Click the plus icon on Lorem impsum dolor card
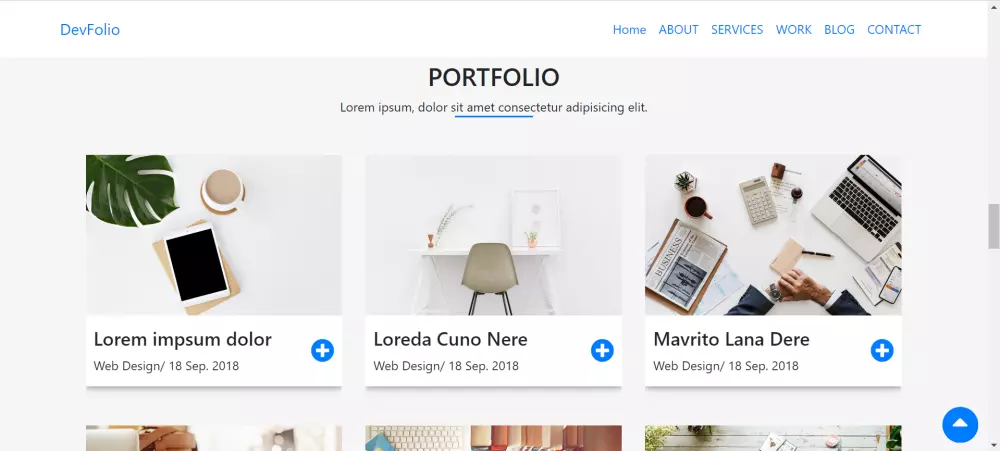The height and width of the screenshot is (451, 1000). click(322, 350)
